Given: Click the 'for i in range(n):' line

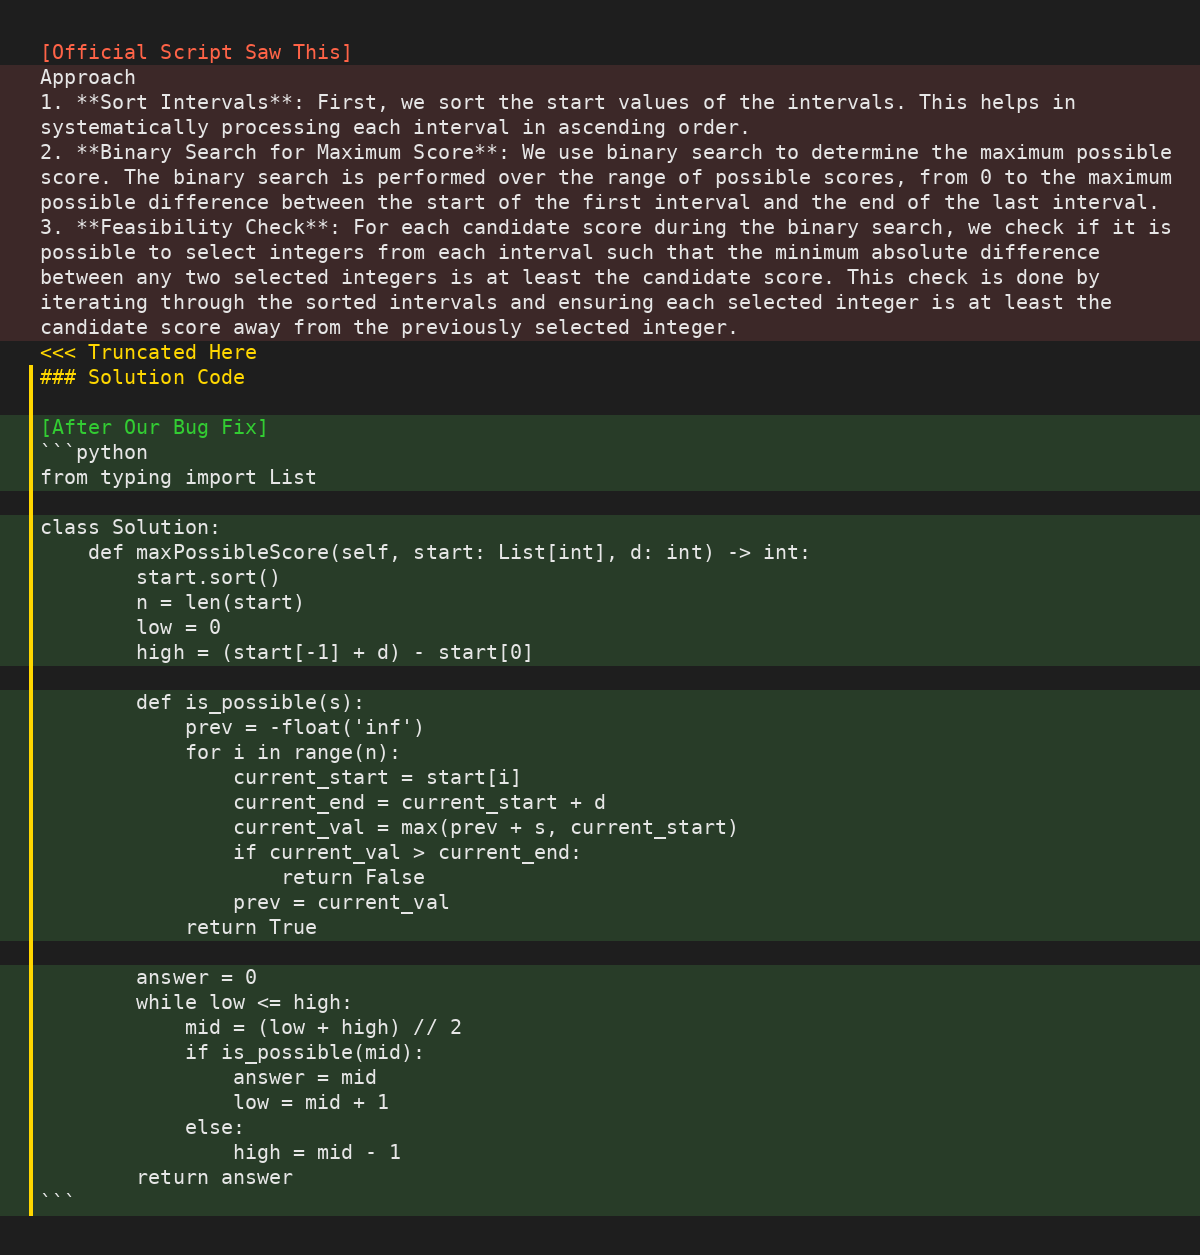Looking at the screenshot, I should point(293,753).
